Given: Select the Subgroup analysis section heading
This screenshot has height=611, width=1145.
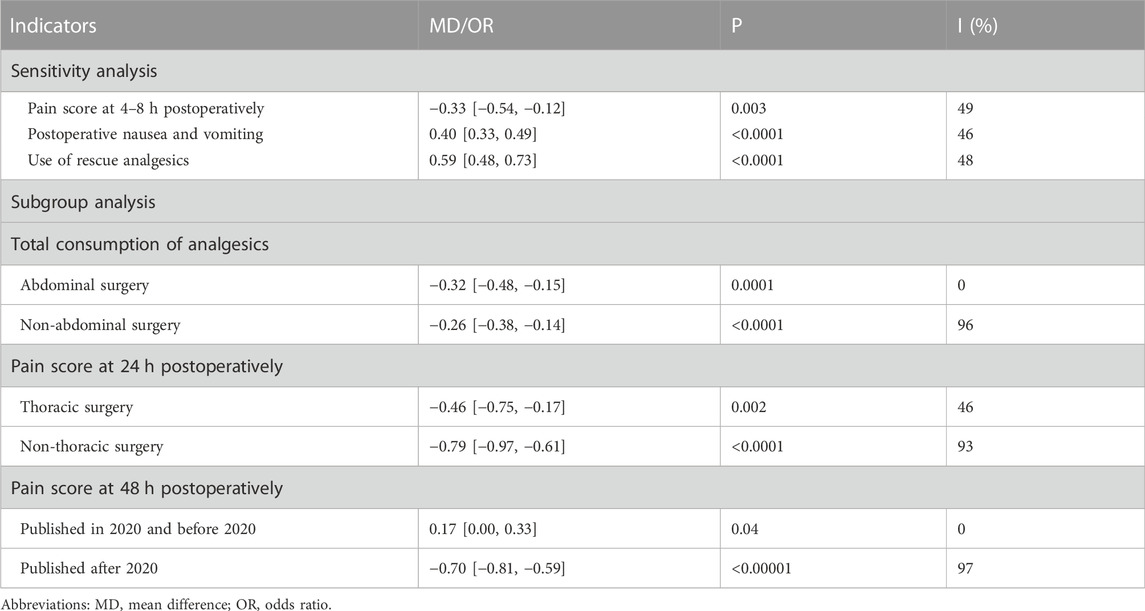Looking at the screenshot, I should click(83, 202).
